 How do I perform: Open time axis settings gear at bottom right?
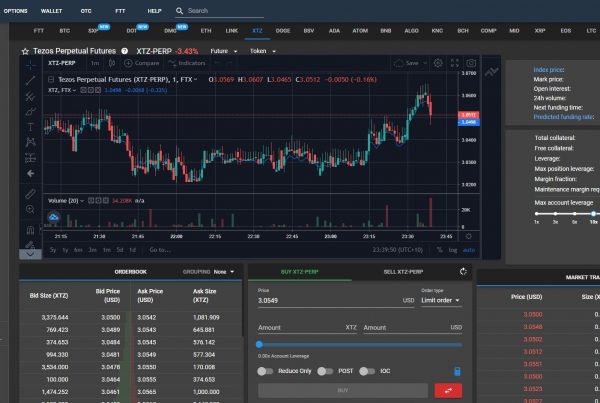(469, 236)
